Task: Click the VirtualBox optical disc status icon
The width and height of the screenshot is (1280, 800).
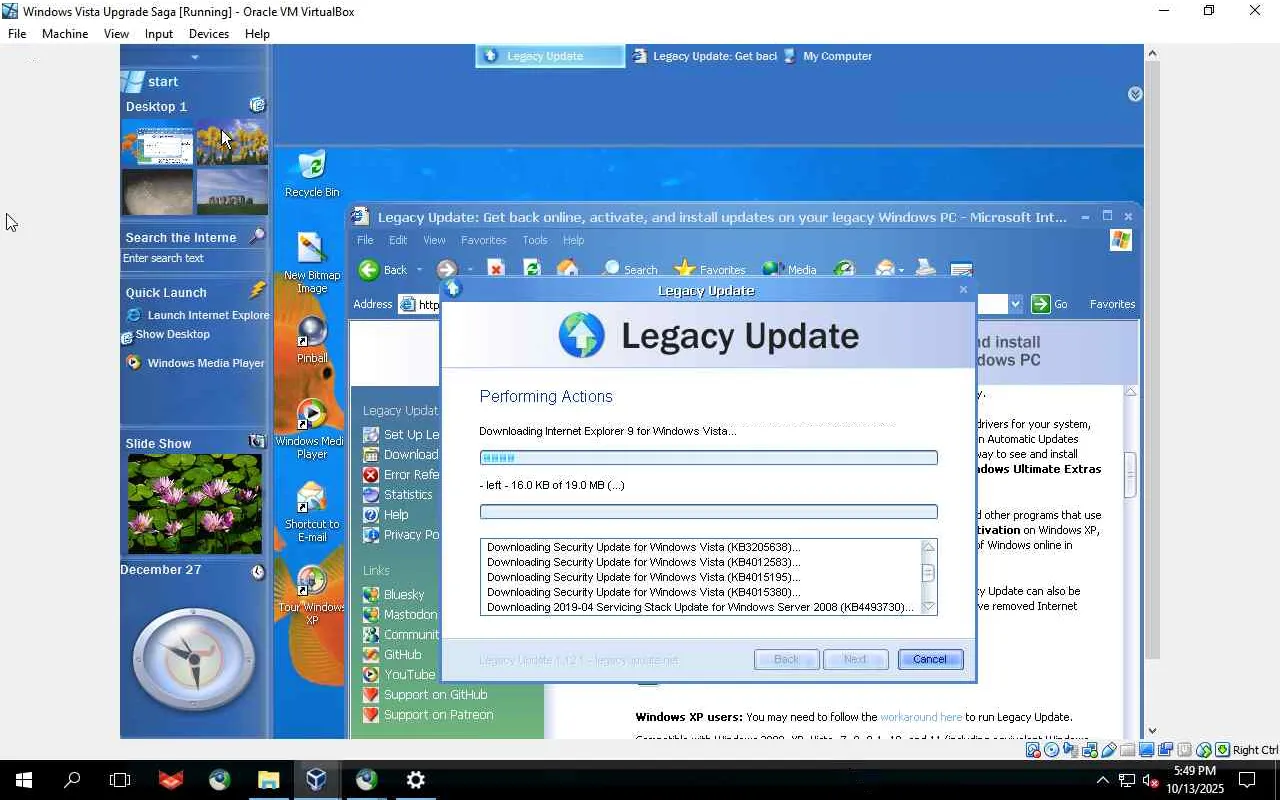Action: [x=1052, y=750]
